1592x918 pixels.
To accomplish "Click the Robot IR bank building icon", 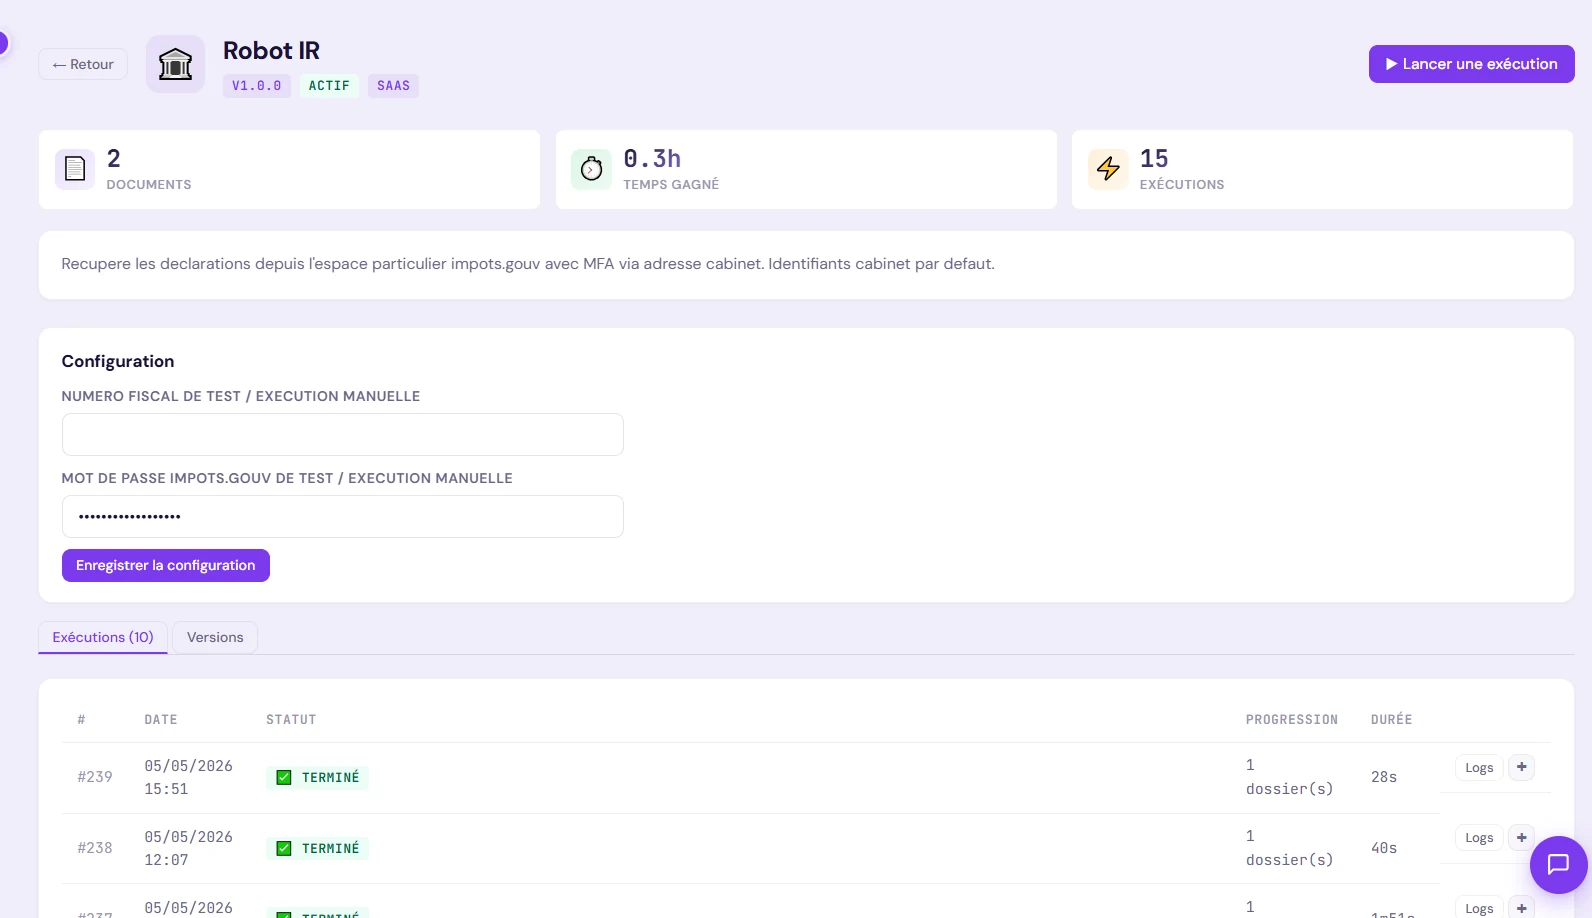I will [175, 64].
